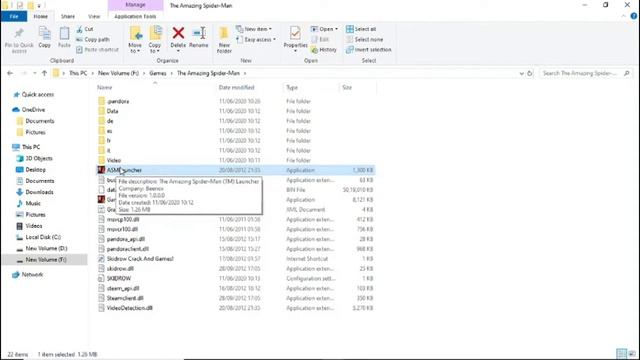
Task: Open recent locations dropdown arrow
Action: [35, 73]
